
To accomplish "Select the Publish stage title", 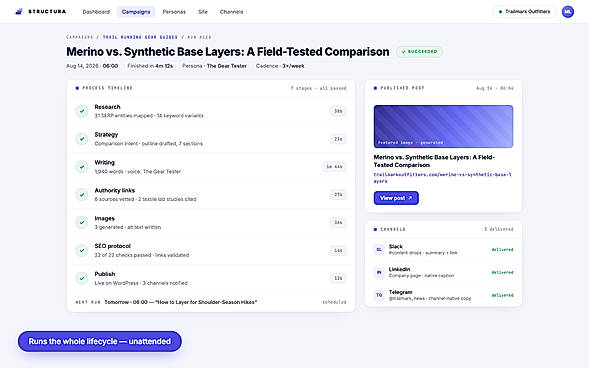I will 105,274.
